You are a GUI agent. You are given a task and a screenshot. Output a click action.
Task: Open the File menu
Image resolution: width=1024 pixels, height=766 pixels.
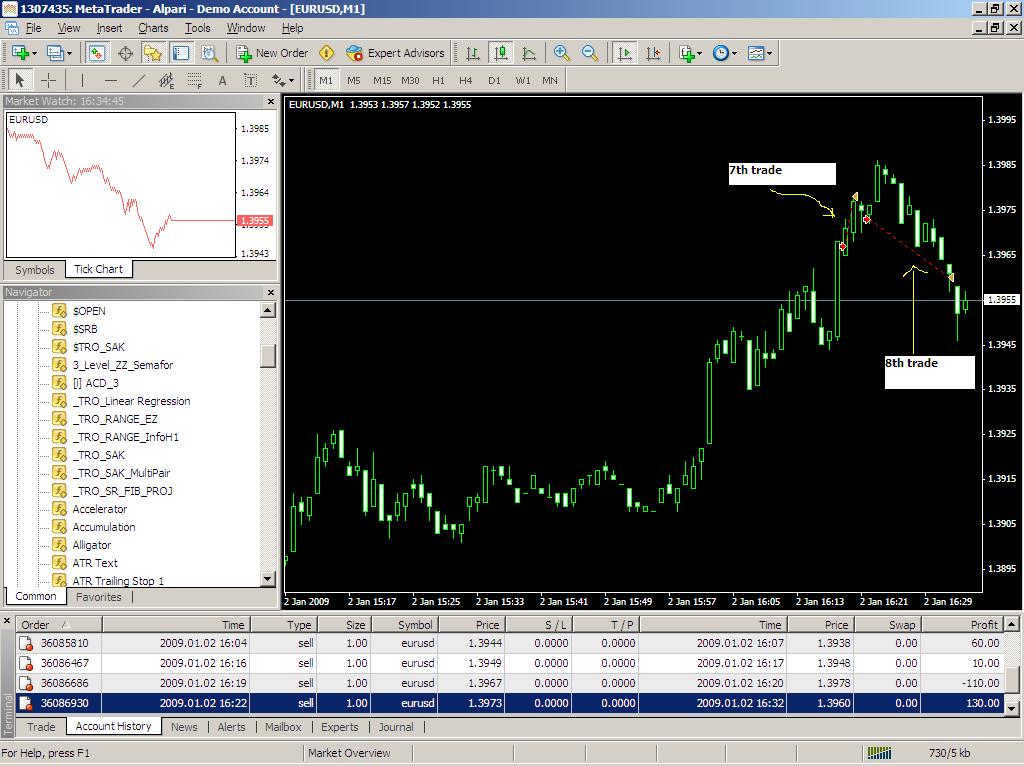(x=33, y=28)
